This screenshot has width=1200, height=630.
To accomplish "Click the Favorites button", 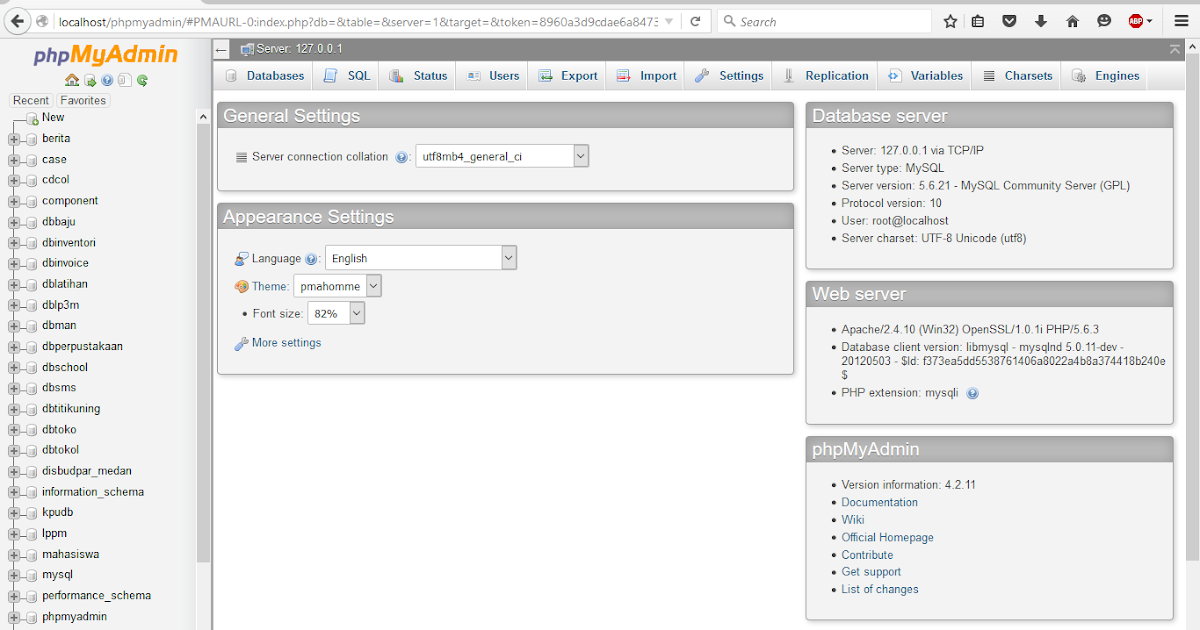I will [83, 101].
